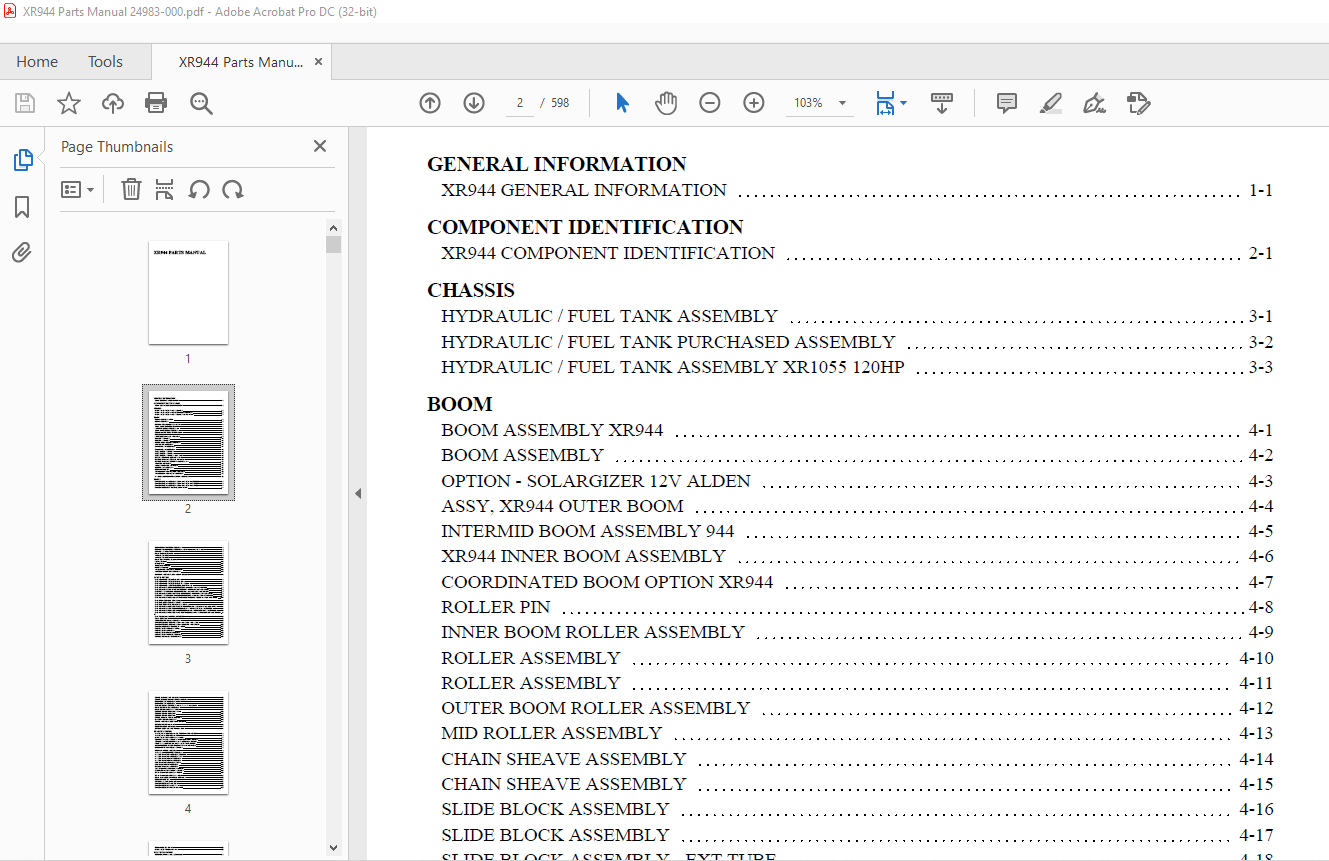Click the Save file icon
Screen dimensions: 1329x861
pyautogui.click(x=25, y=103)
